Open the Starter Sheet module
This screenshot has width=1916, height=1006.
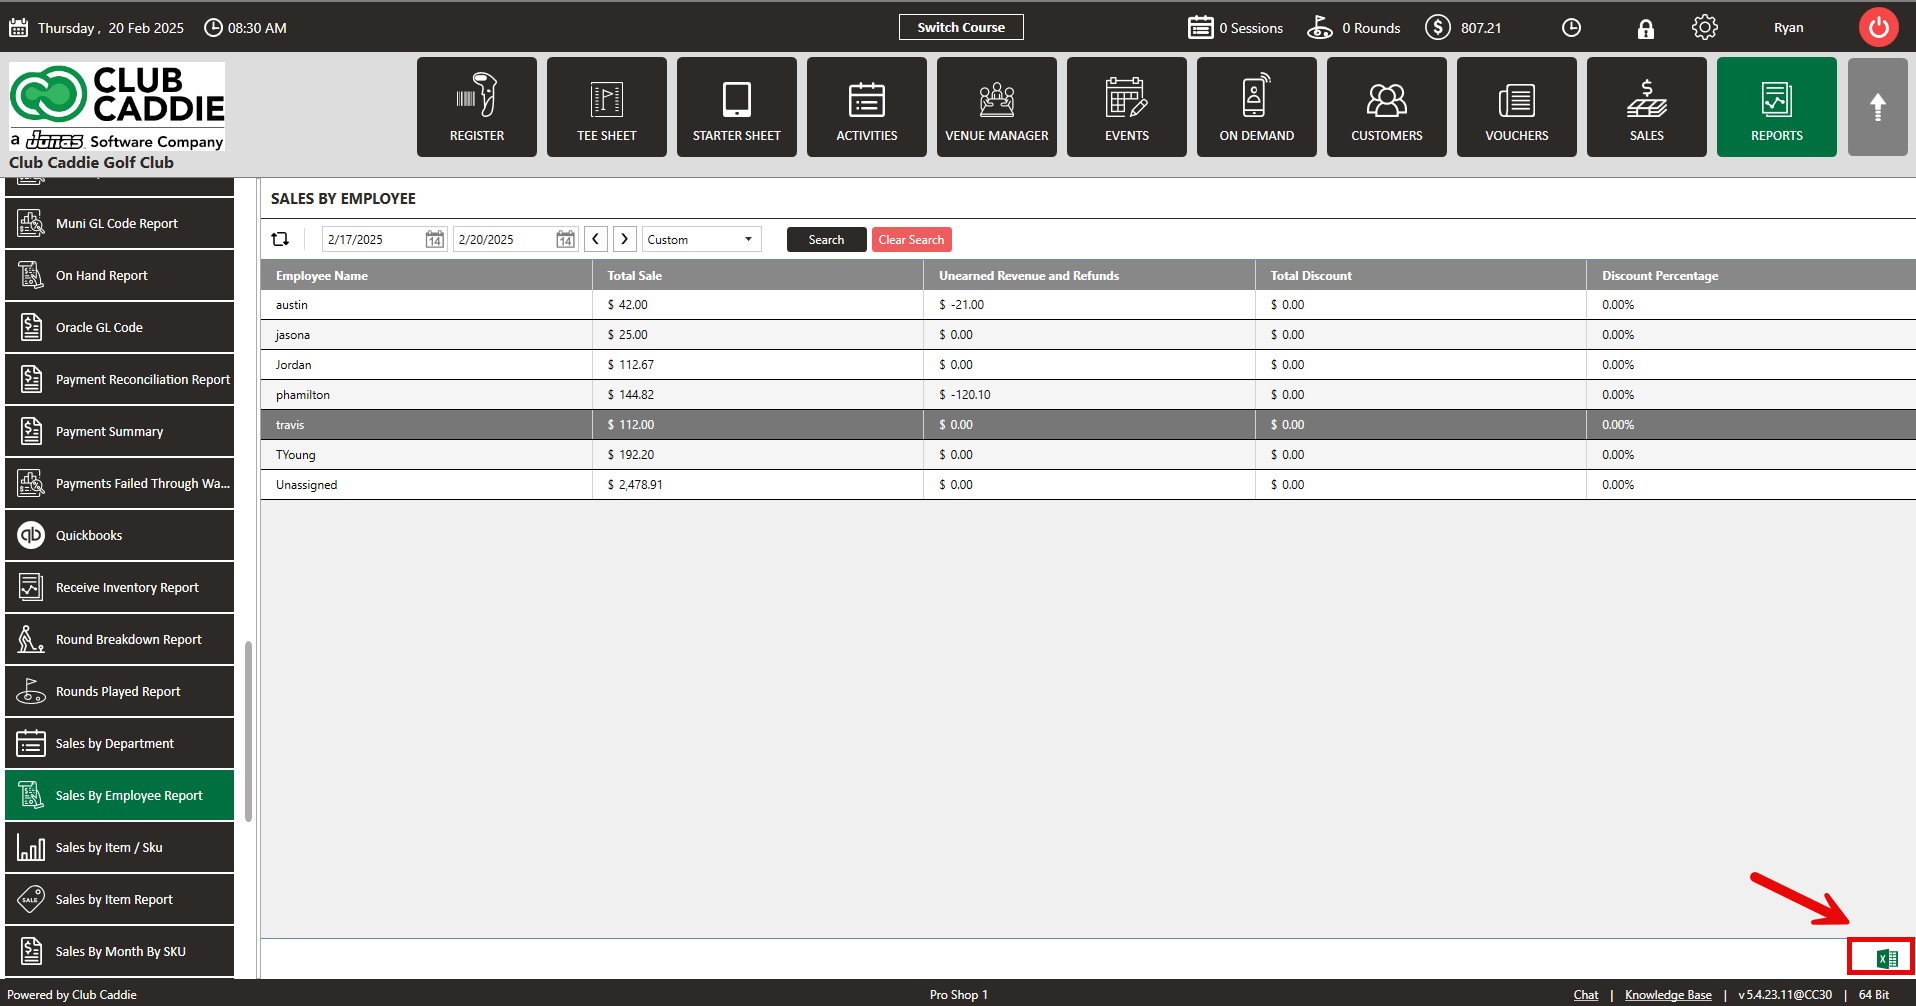[x=737, y=107]
